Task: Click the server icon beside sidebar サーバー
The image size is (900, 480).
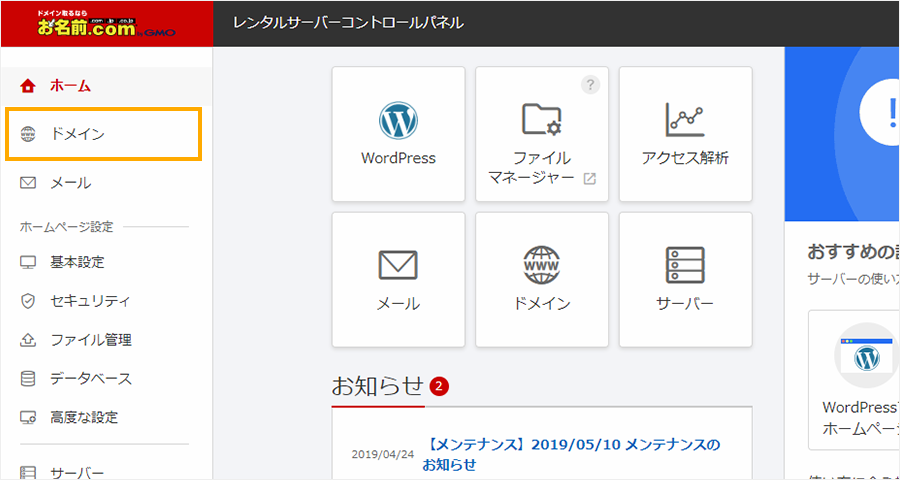Action: (x=28, y=473)
